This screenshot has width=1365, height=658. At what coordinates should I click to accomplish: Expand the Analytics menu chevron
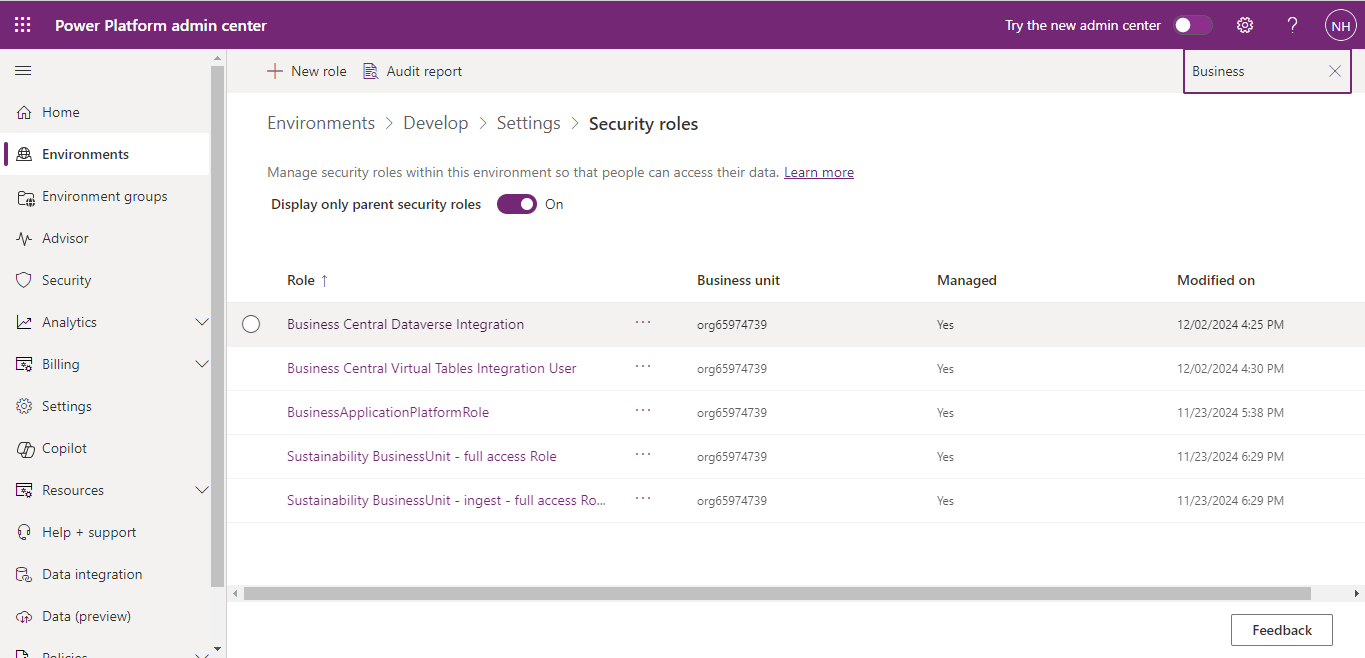click(x=202, y=323)
